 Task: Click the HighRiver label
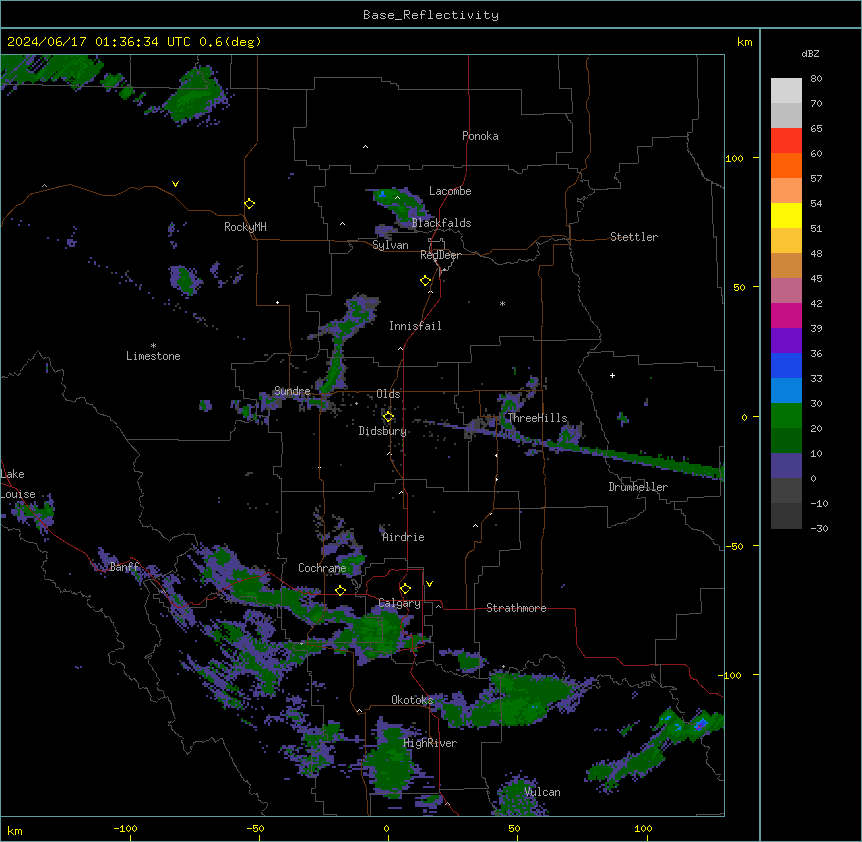(430, 743)
